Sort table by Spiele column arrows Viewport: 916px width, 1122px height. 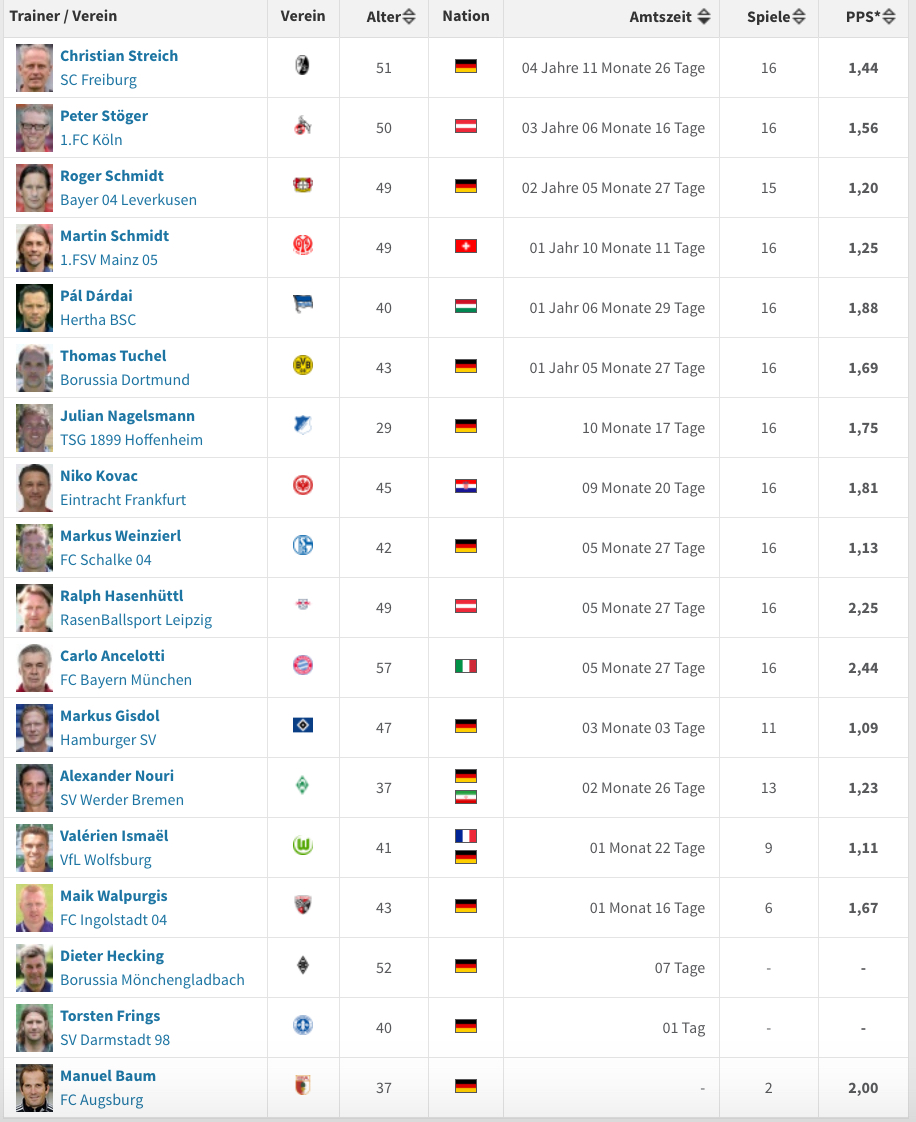tap(799, 16)
